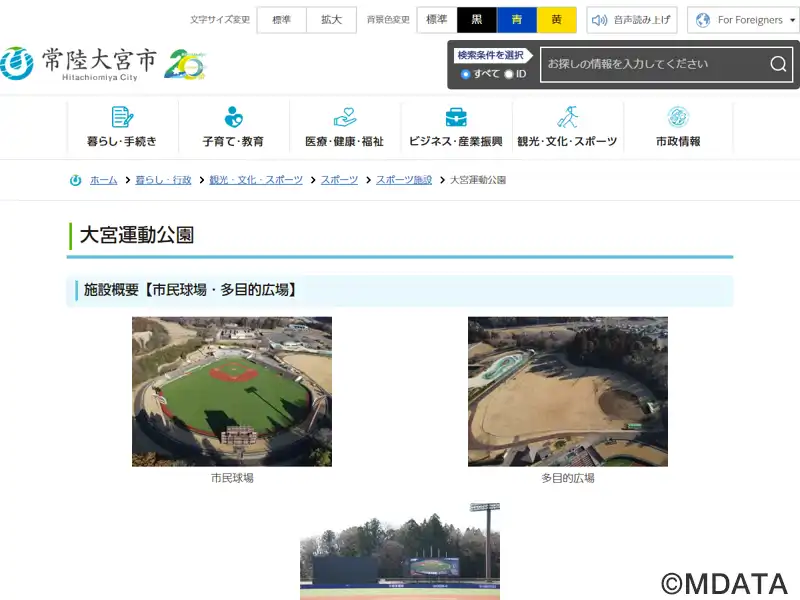Click the 医療・健康・福祉 heart-hand icon
This screenshot has width=800, height=600.
click(x=345, y=117)
